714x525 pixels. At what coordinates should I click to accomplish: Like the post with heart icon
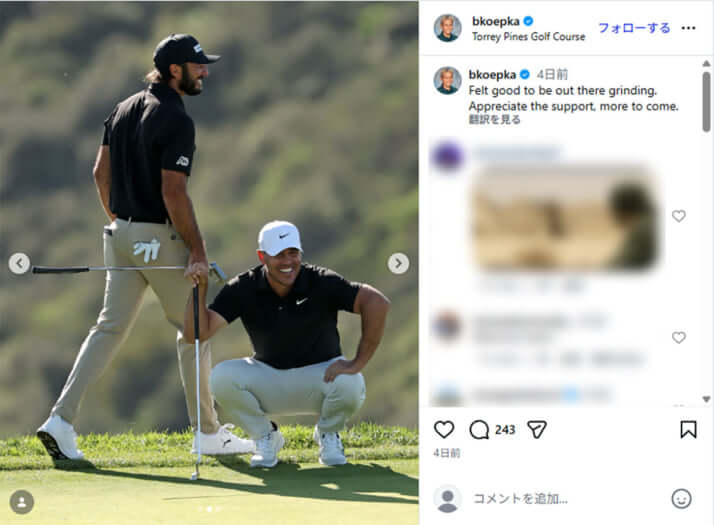(x=444, y=430)
